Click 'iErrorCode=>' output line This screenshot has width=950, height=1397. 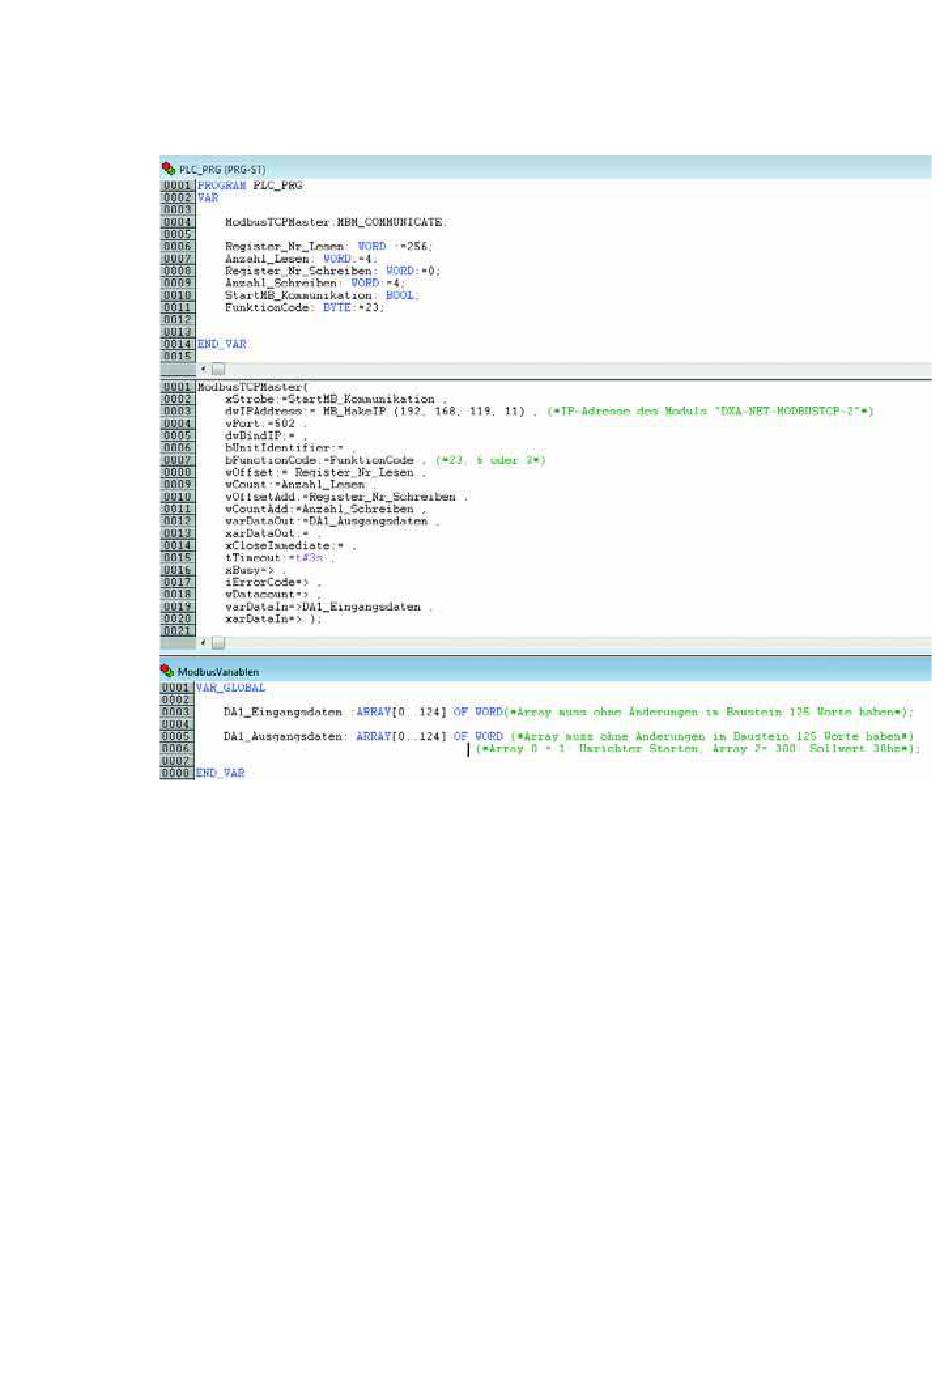tap(273, 582)
